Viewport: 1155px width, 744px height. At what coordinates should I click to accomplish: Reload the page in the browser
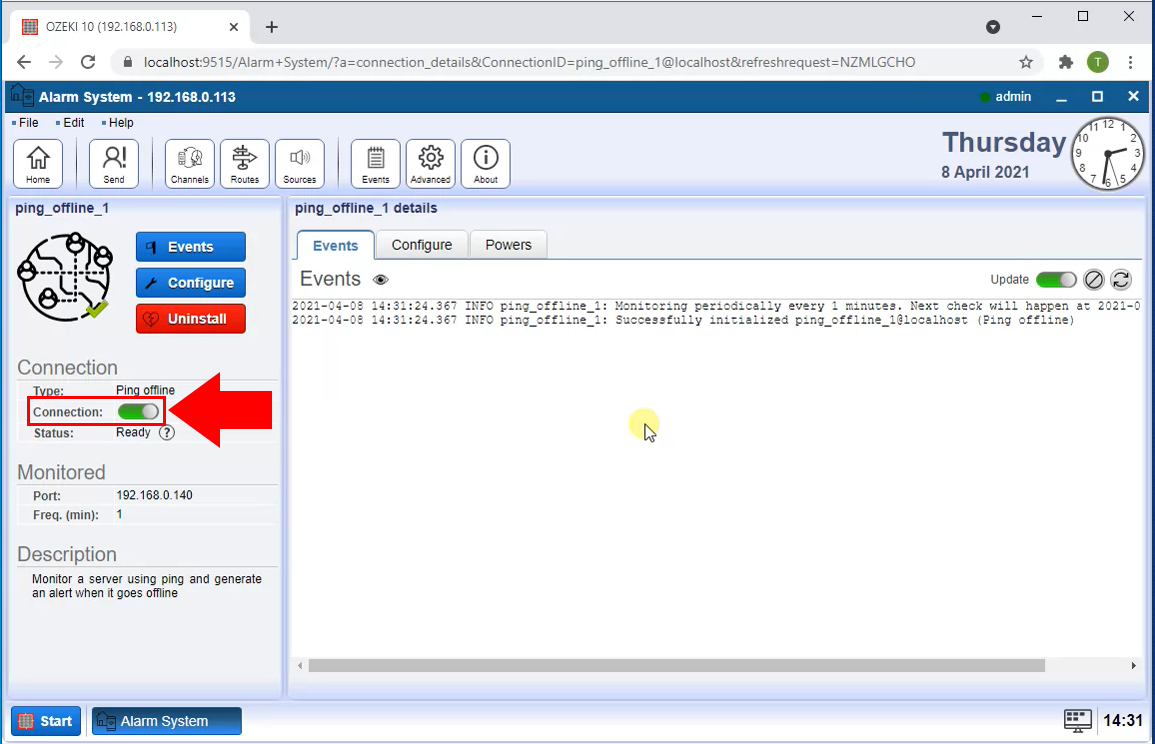coord(88,62)
